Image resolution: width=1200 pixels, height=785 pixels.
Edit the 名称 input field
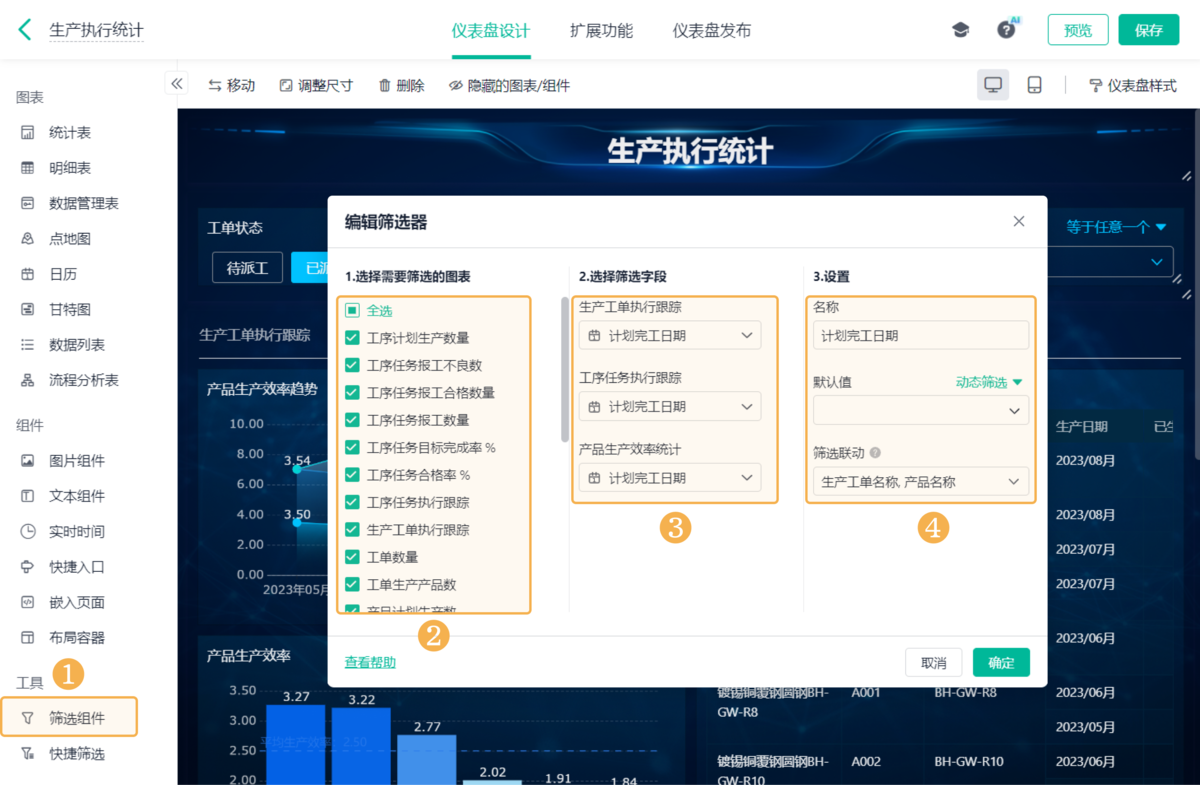click(921, 335)
